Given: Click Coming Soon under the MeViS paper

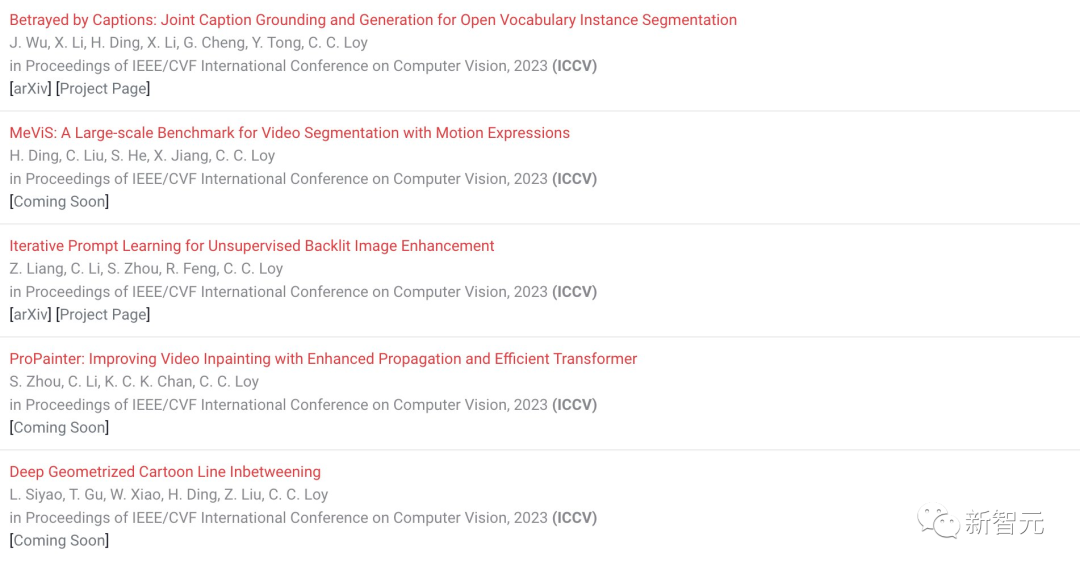Looking at the screenshot, I should 59,201.
